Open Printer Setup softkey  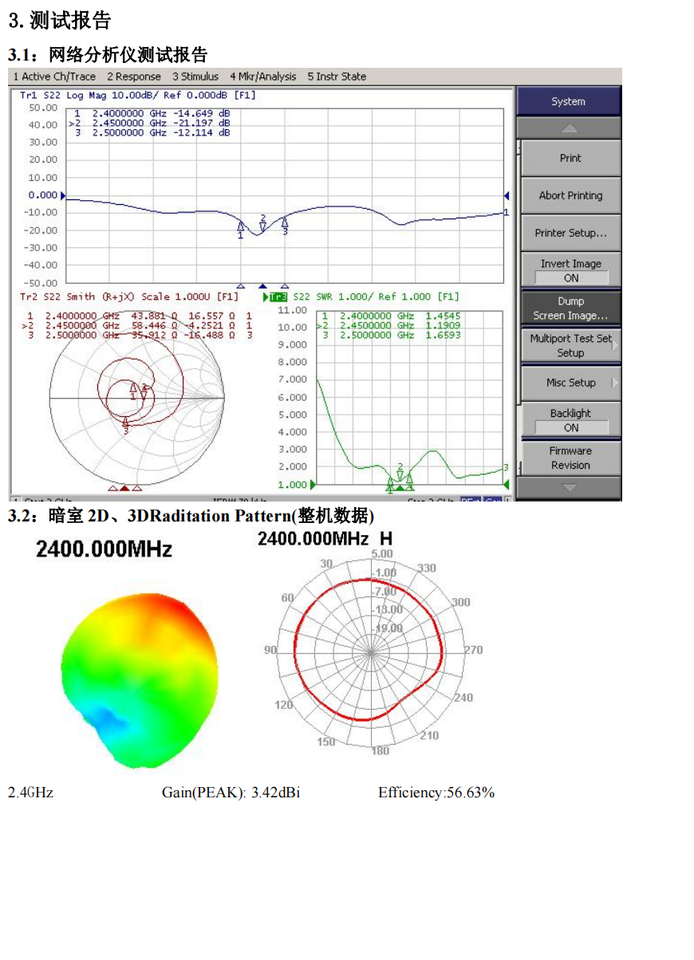(x=570, y=233)
